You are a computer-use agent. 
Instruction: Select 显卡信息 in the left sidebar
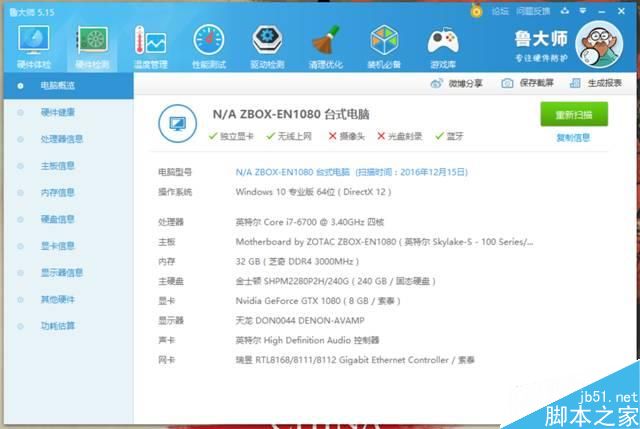click(x=57, y=246)
